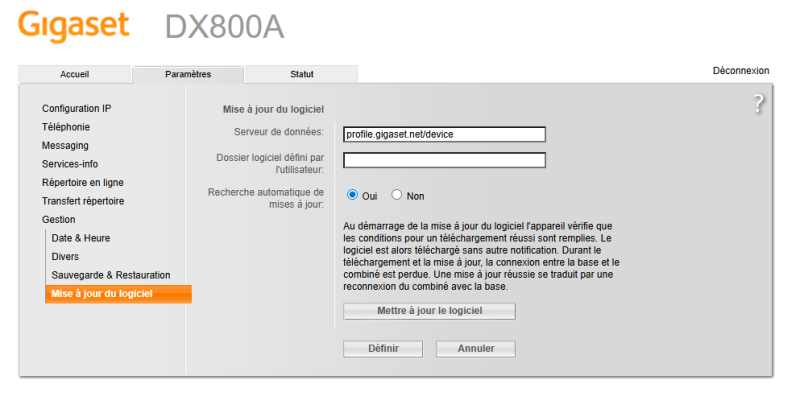Click the Annuler button
This screenshot has height=413, width=800.
(x=476, y=349)
